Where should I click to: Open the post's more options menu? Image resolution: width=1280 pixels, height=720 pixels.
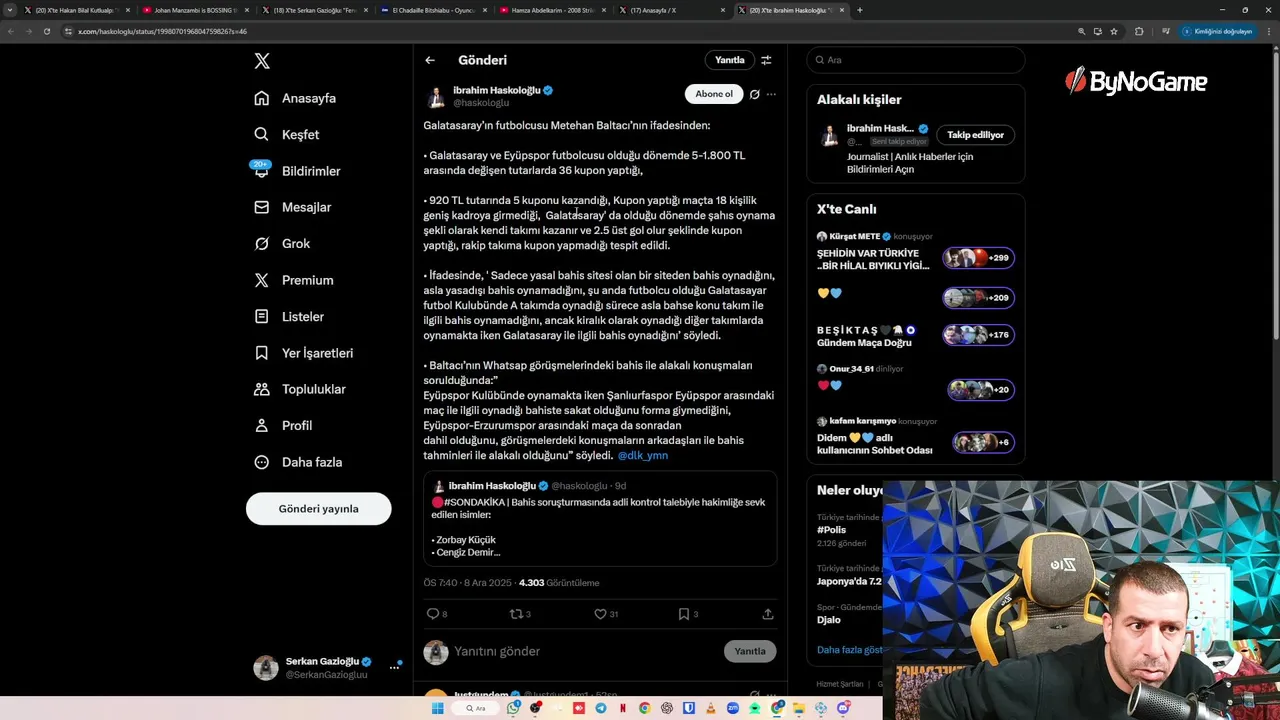pyautogui.click(x=771, y=94)
